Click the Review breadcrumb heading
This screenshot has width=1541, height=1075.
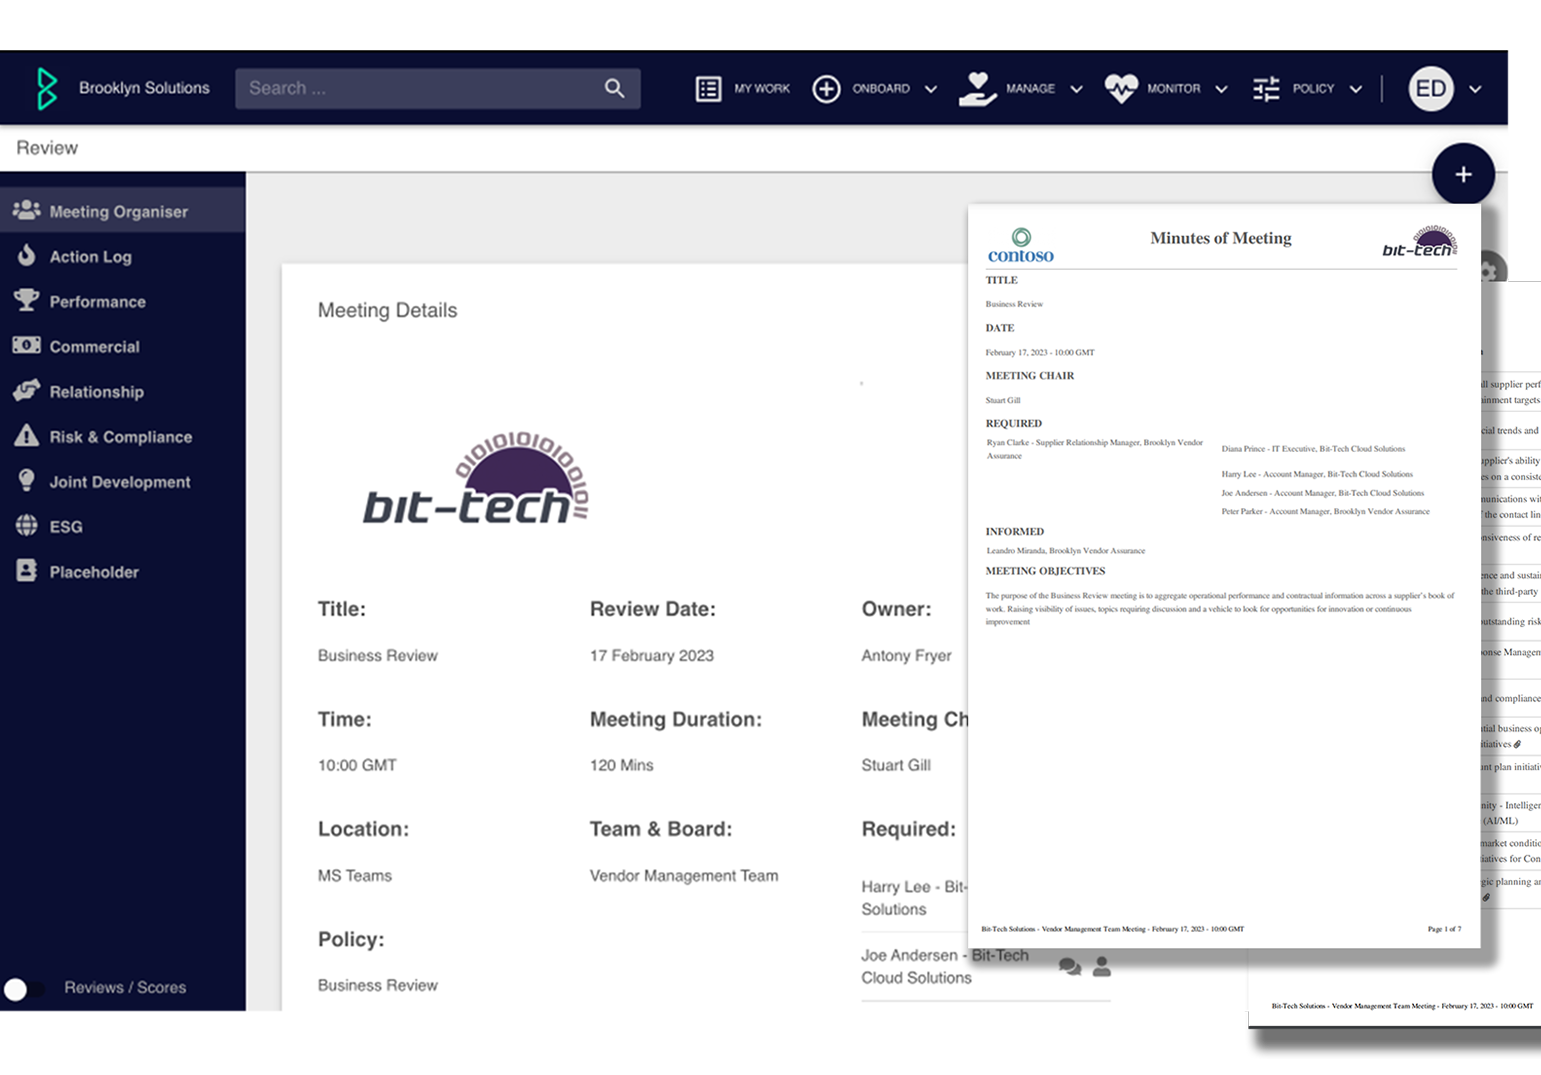pyautogui.click(x=47, y=148)
